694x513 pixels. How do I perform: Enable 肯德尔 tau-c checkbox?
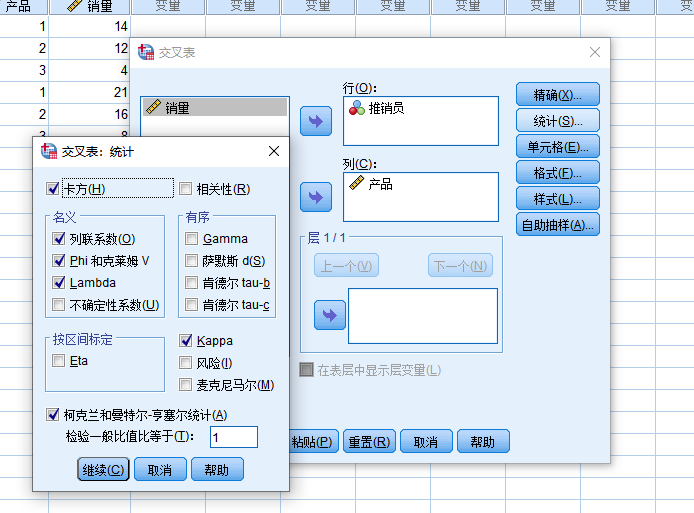192,305
